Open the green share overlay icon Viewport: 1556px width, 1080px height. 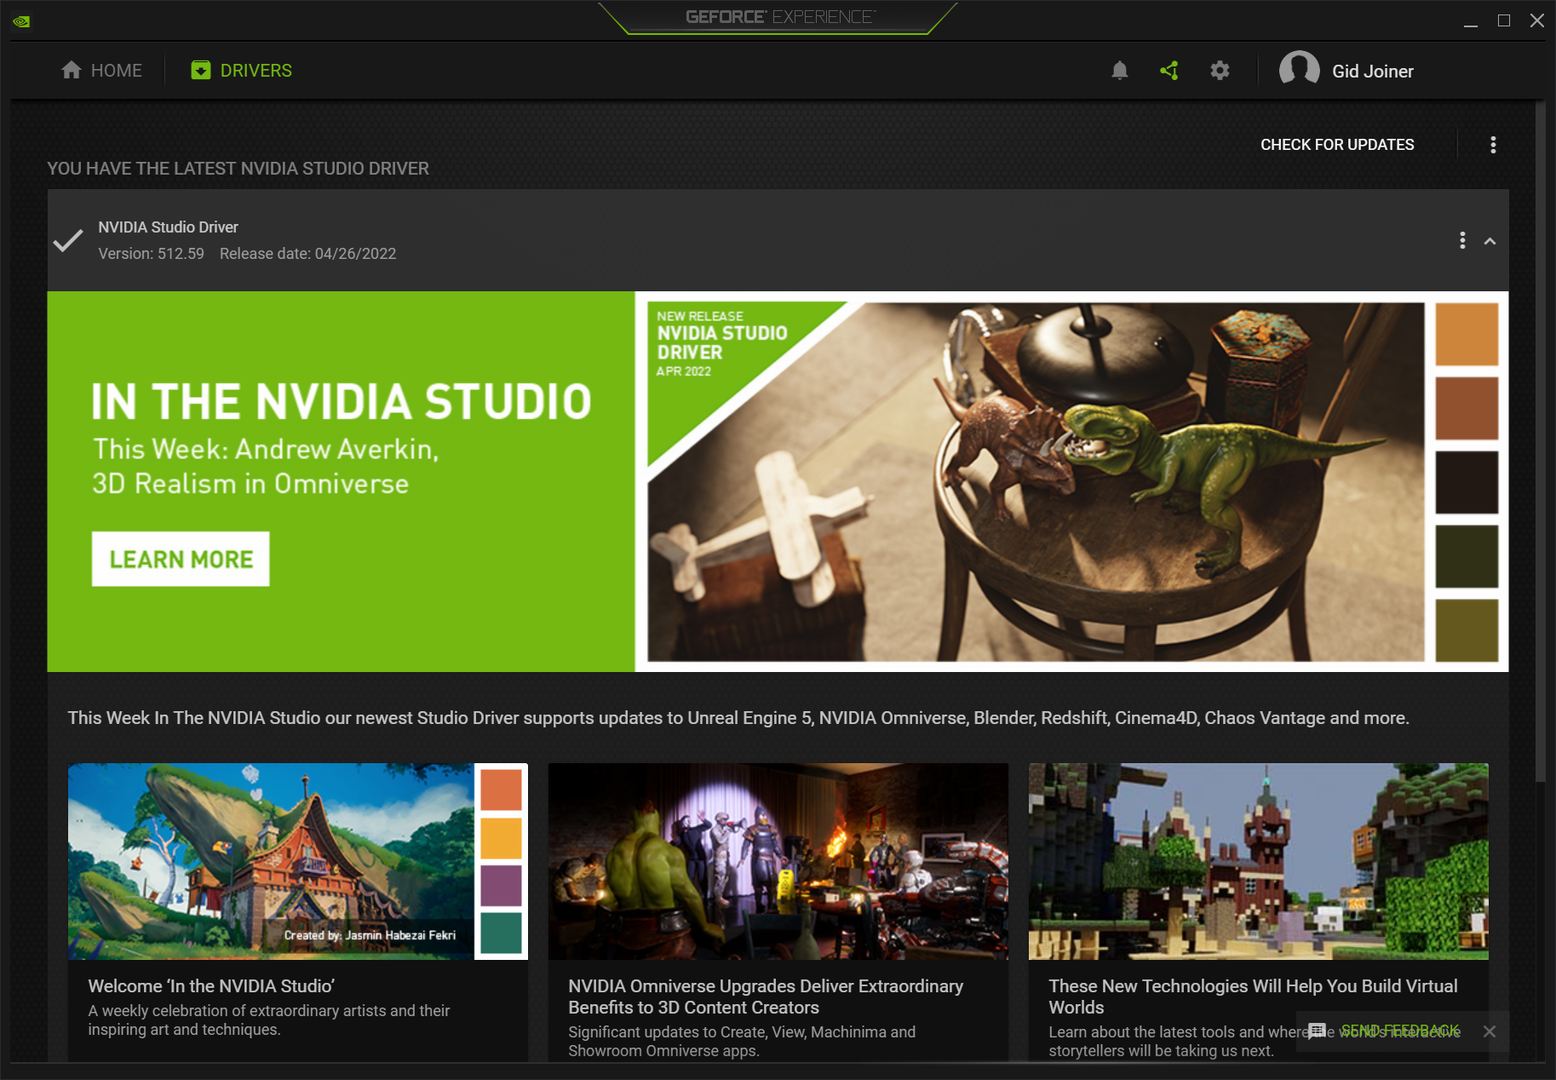[1169, 70]
